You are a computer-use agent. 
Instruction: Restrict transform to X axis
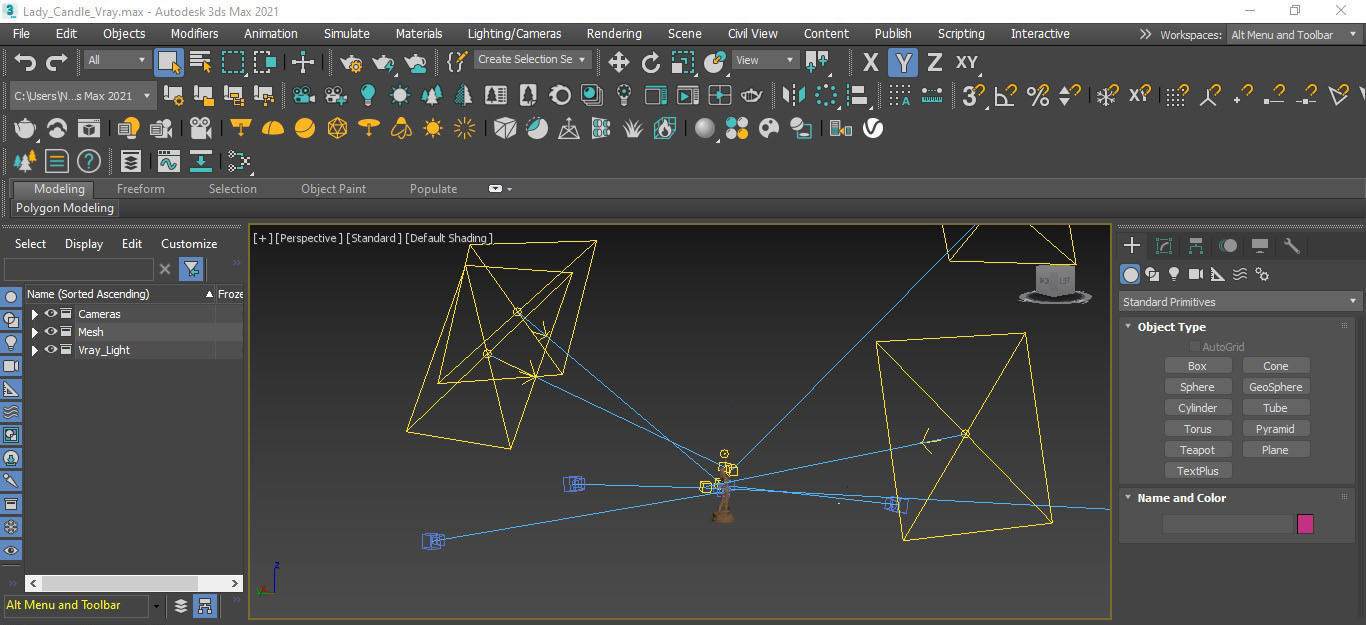(870, 63)
